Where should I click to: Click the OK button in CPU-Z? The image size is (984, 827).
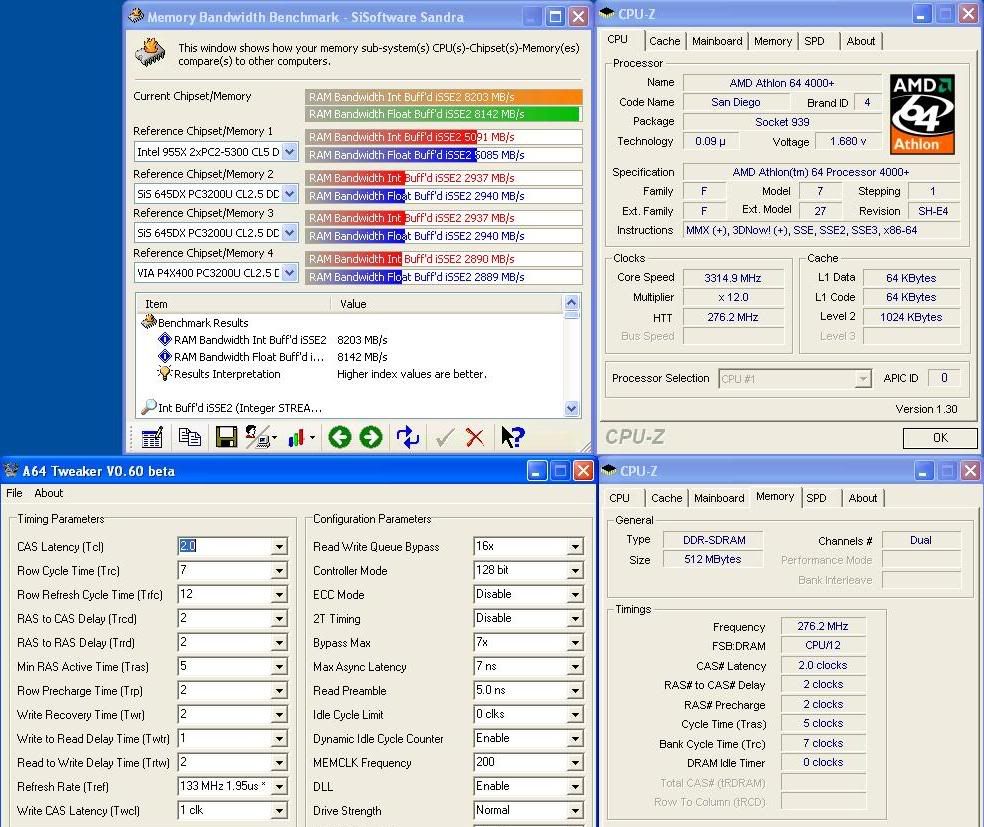coord(939,438)
